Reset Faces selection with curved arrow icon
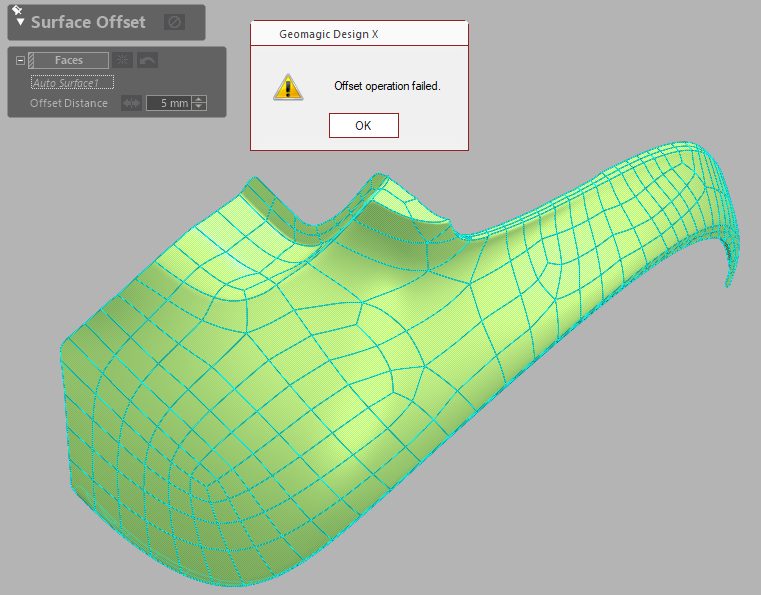Screen dimensions: 761x595 pos(148,60)
